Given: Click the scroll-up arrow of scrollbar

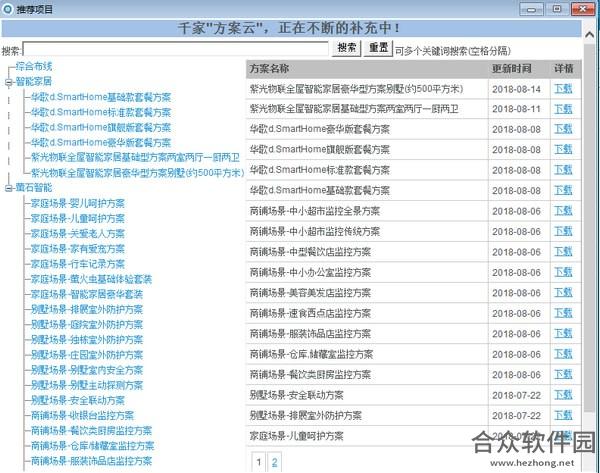Looking at the screenshot, I should (x=590, y=35).
